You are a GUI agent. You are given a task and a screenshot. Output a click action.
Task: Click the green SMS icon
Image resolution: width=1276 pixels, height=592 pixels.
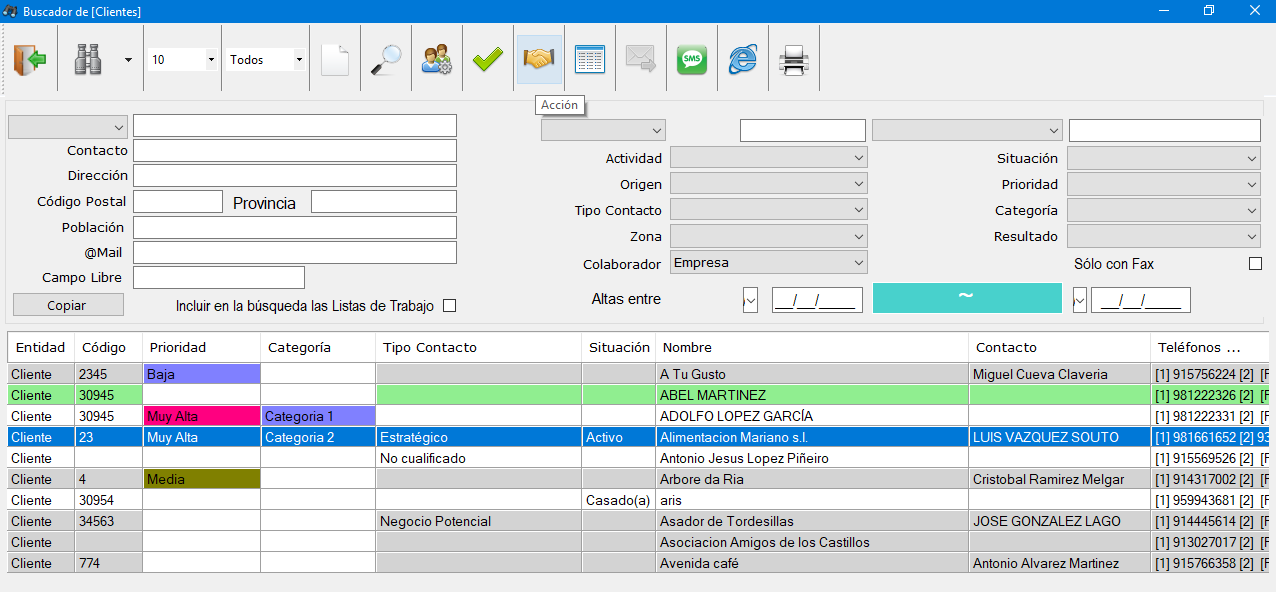point(692,60)
